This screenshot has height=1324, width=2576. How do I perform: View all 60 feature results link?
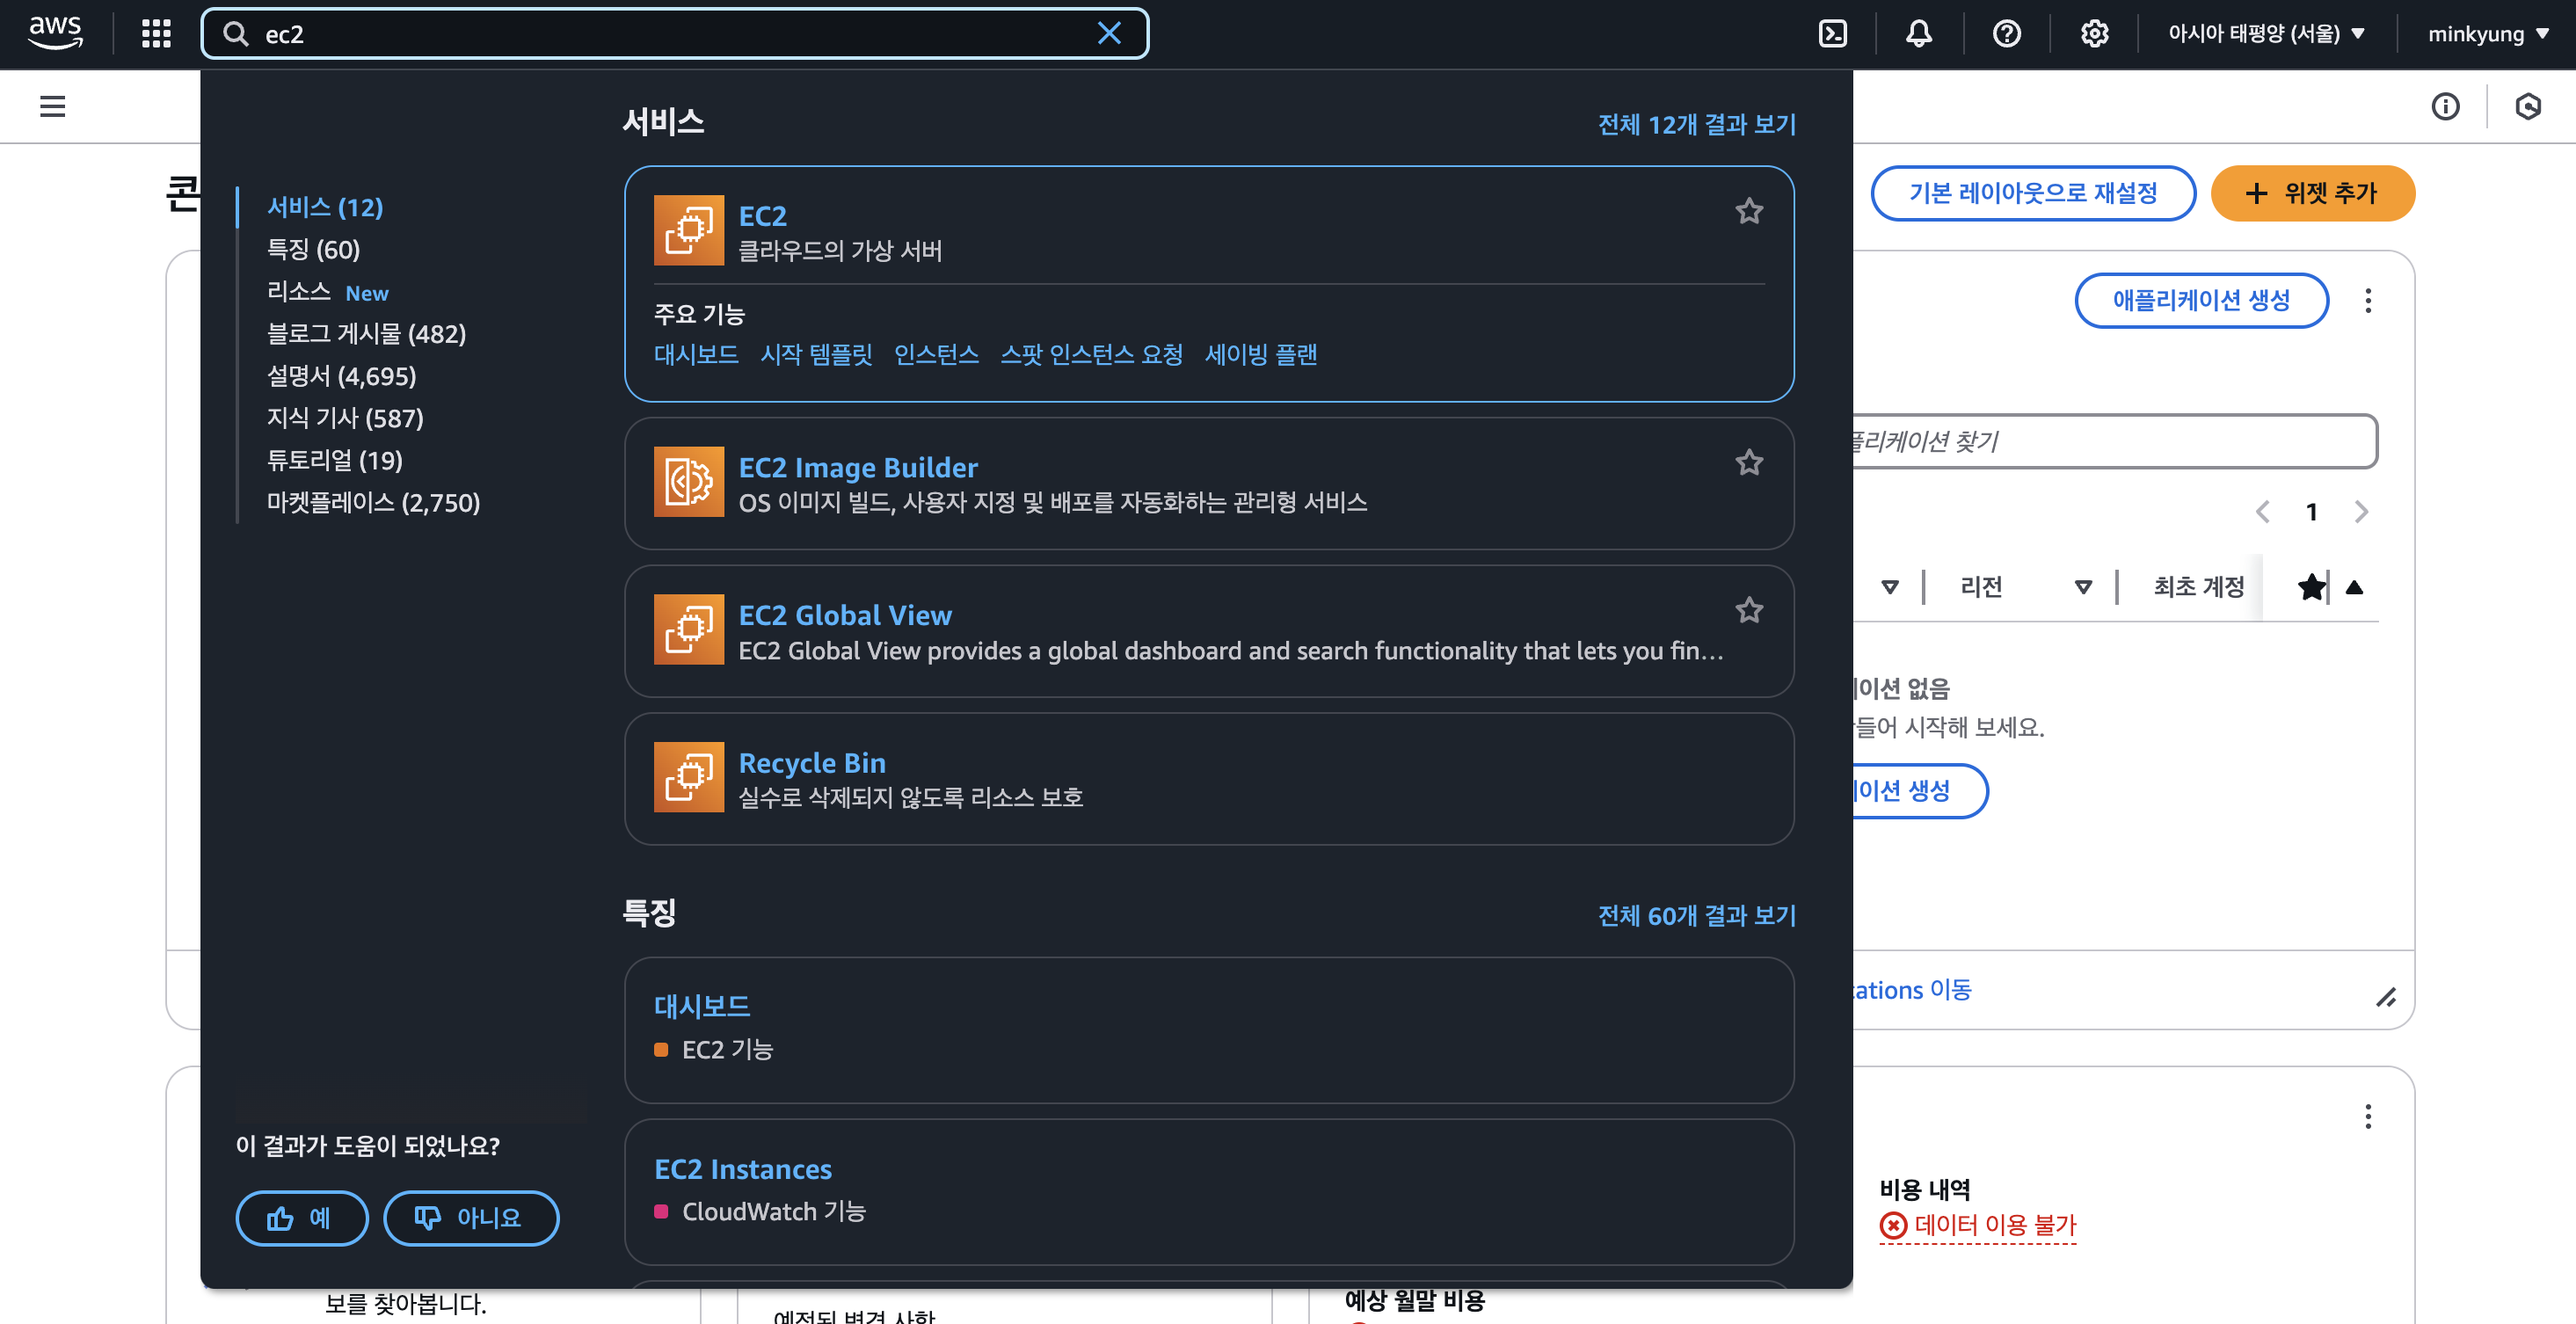click(1696, 915)
